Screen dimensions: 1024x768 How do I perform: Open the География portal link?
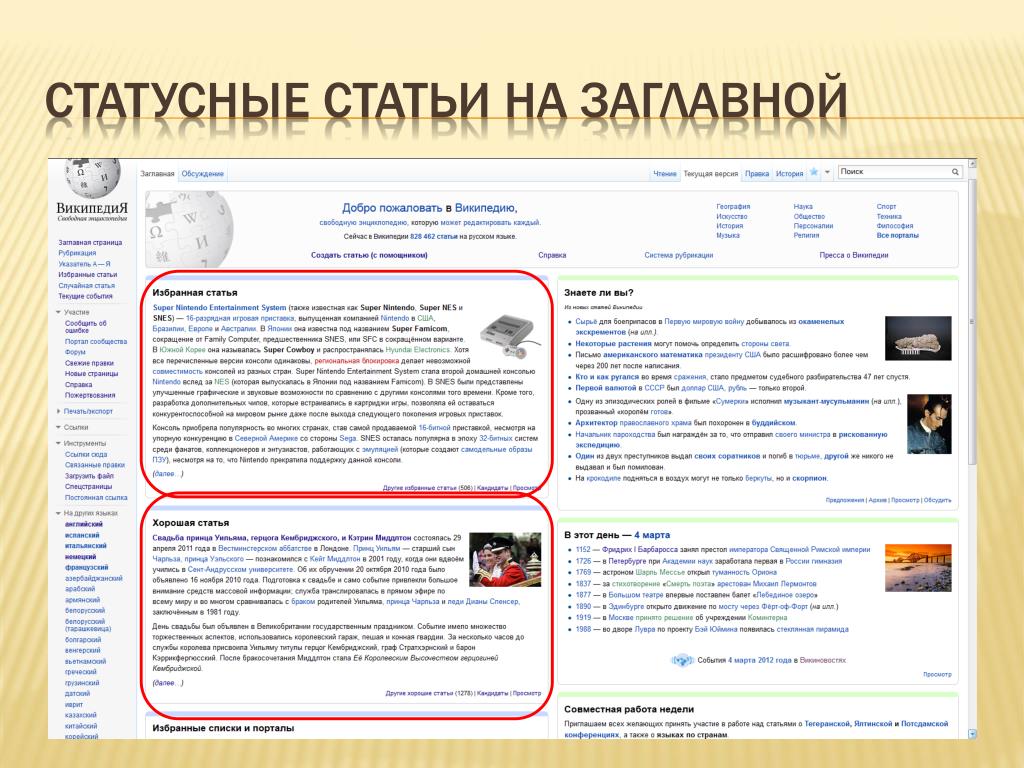pyautogui.click(x=733, y=206)
